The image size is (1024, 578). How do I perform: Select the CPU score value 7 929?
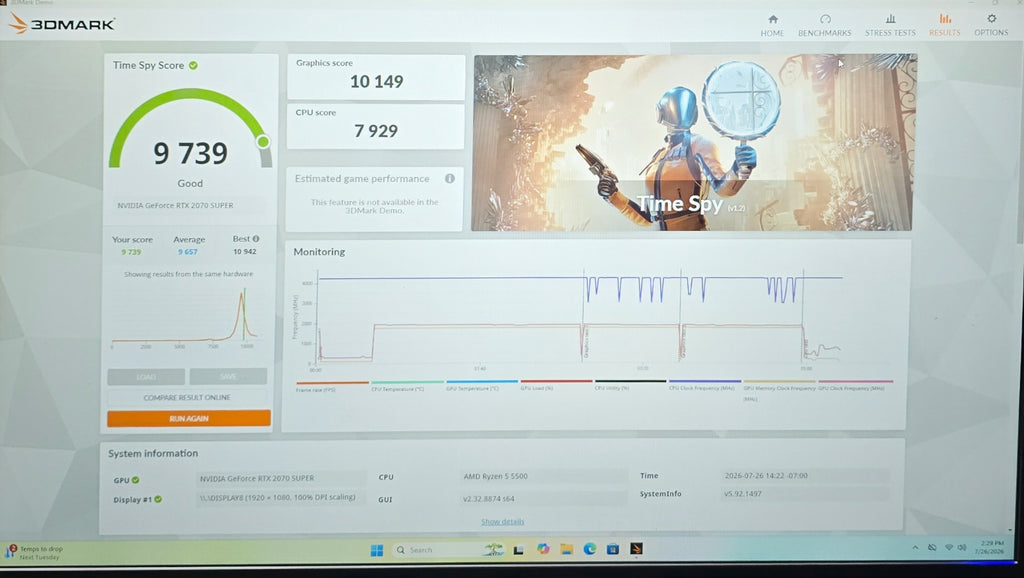[x=376, y=131]
